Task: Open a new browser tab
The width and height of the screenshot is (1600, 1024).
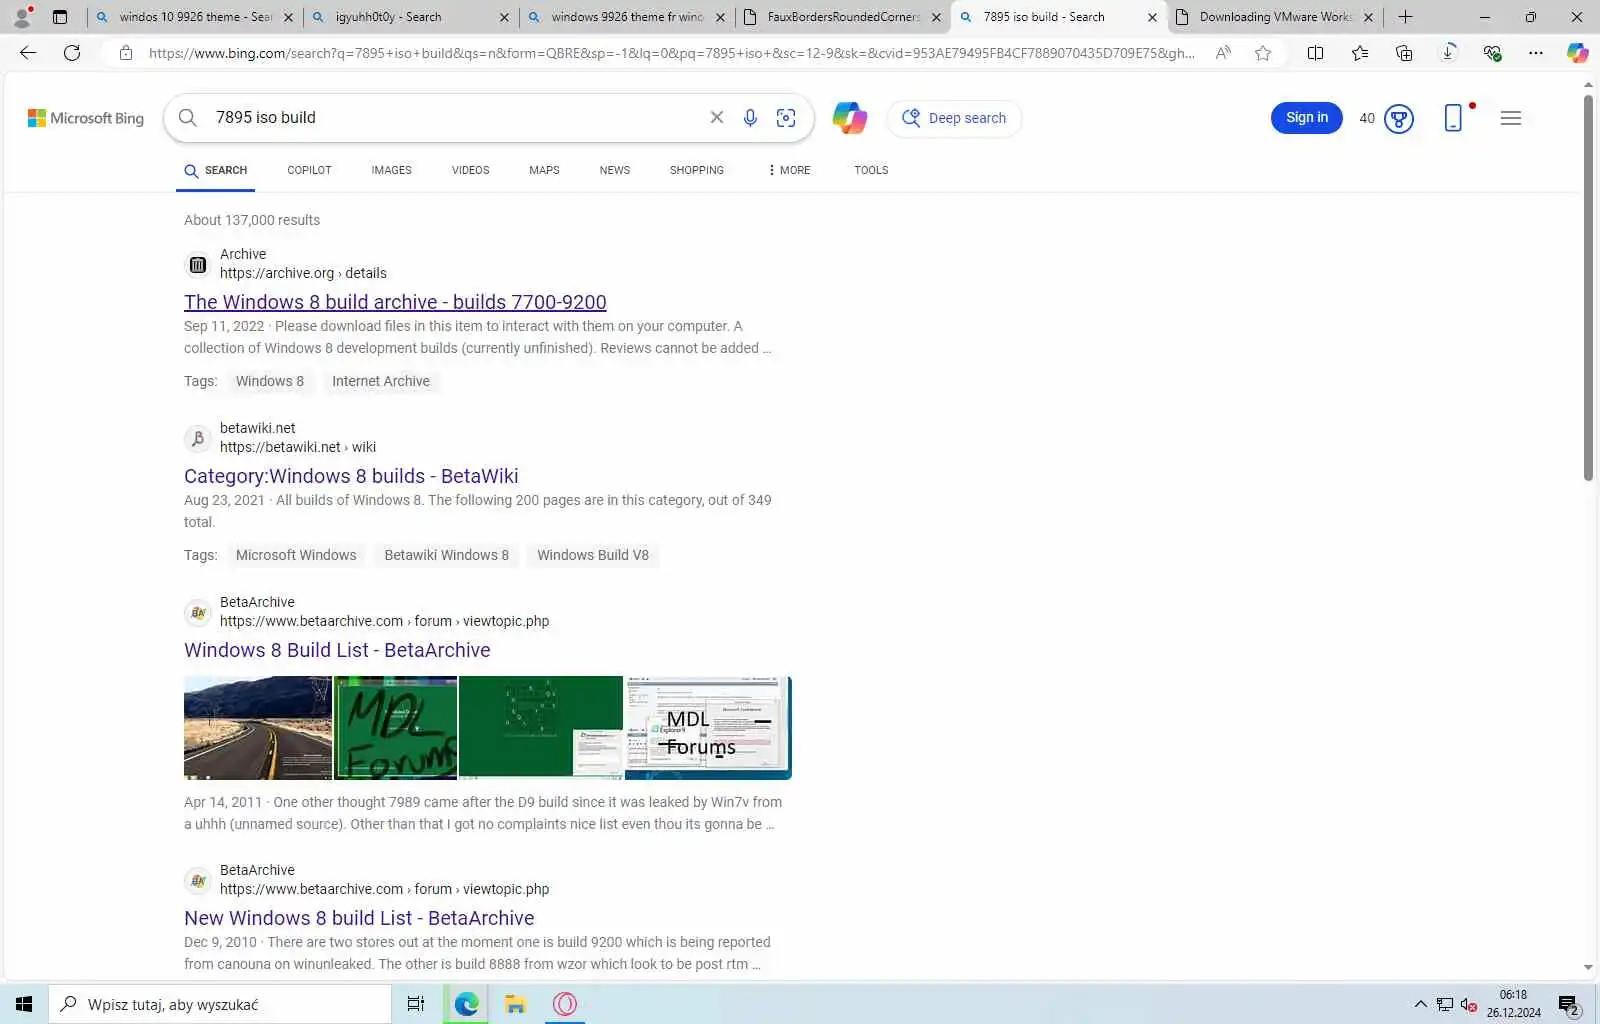Action: (1405, 17)
